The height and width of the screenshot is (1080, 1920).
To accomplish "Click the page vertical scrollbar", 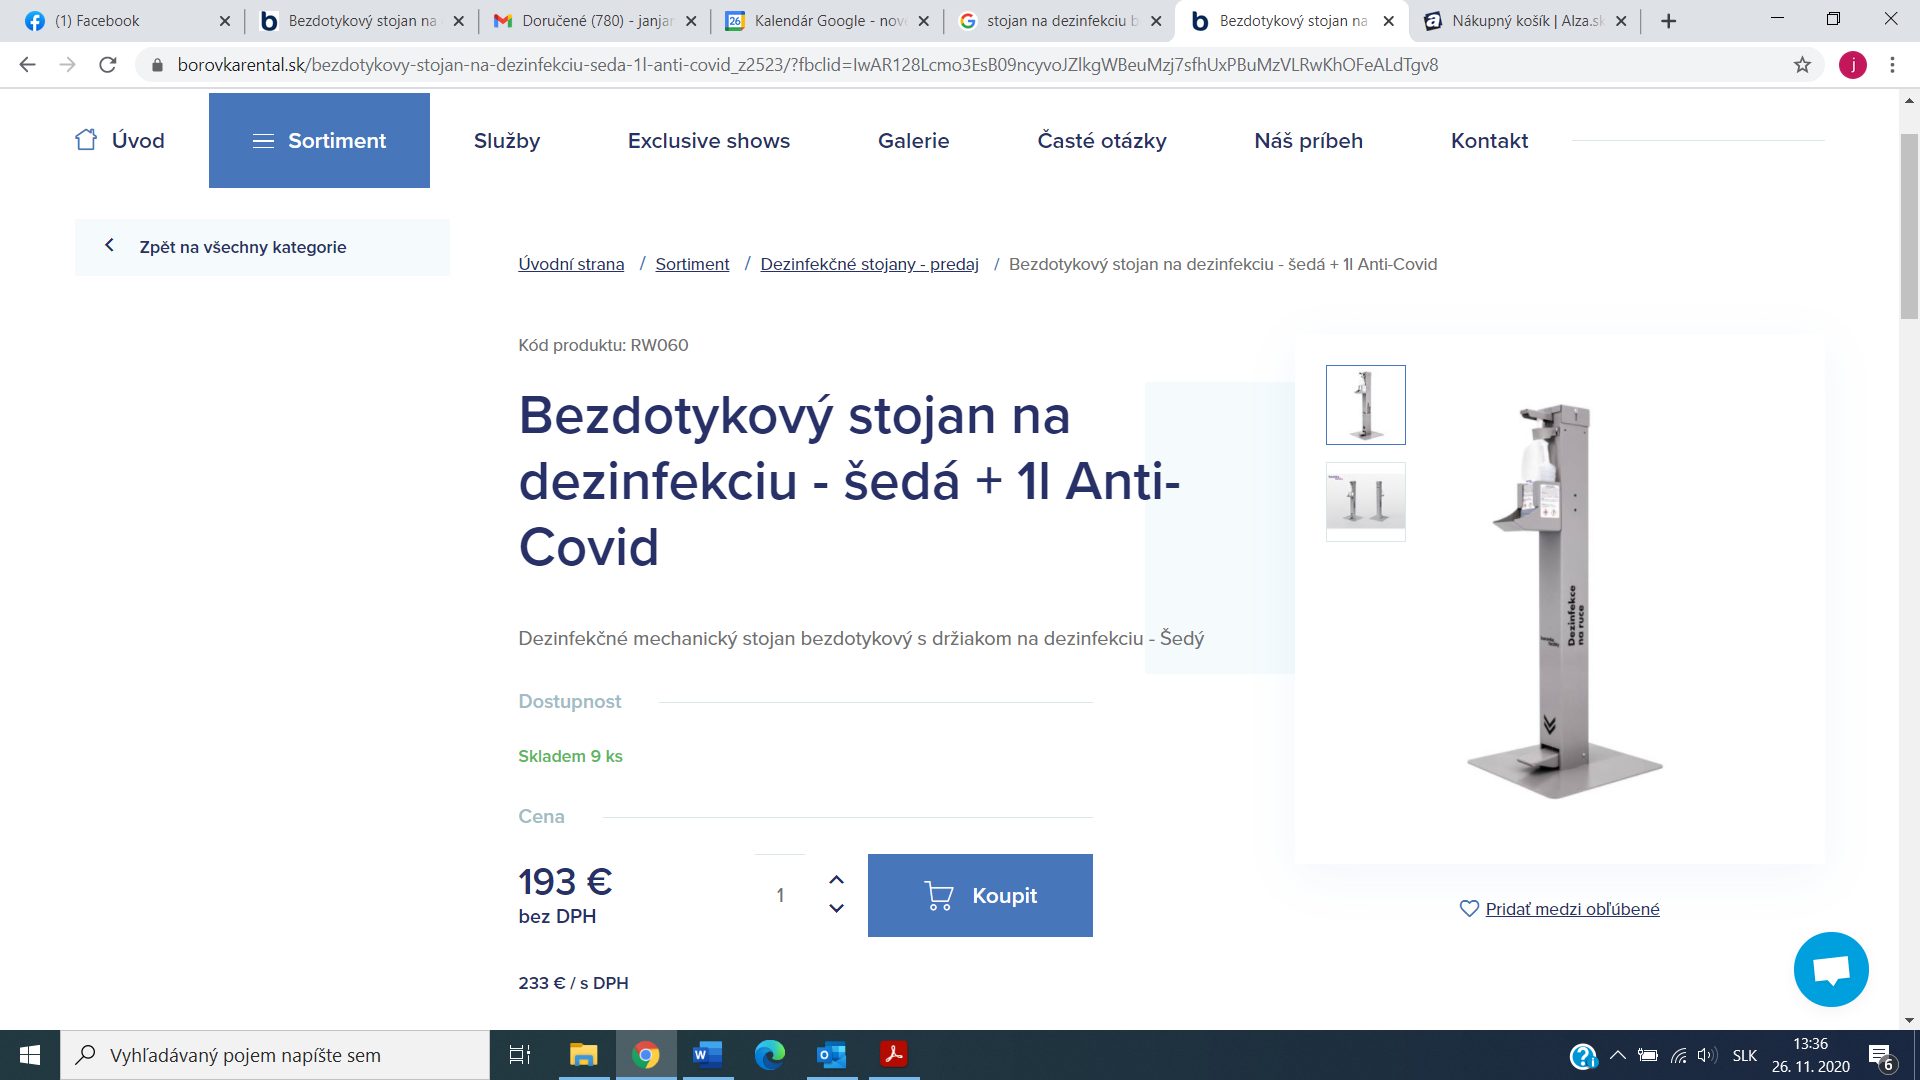I will 1909,225.
